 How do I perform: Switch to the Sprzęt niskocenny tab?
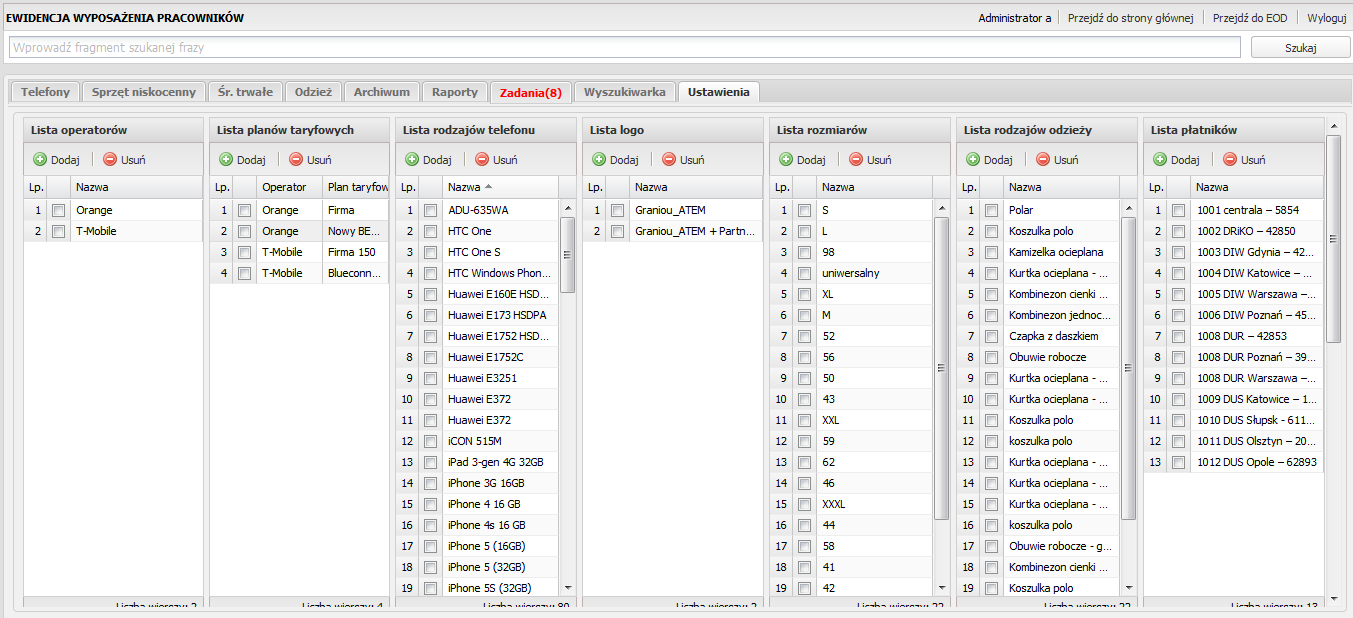pyautogui.click(x=144, y=92)
